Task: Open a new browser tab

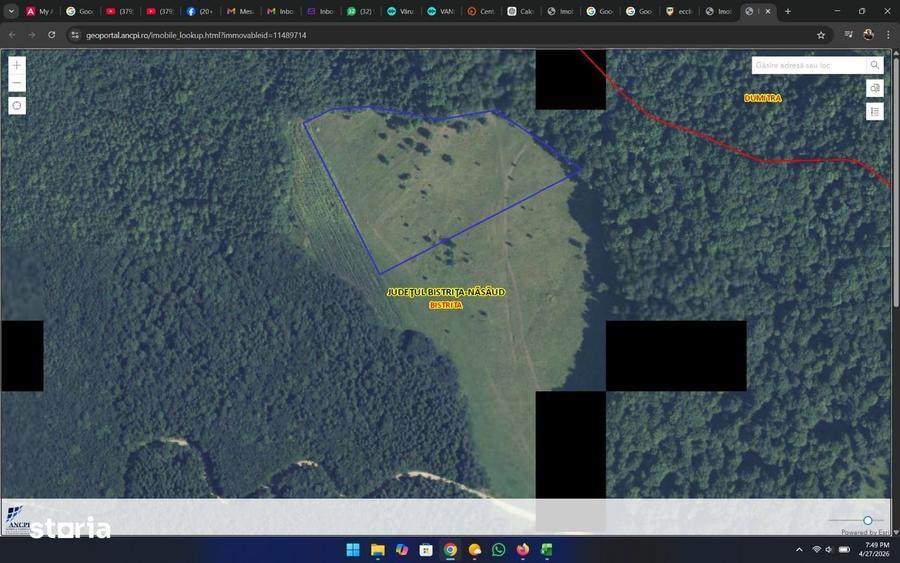Action: tap(788, 11)
